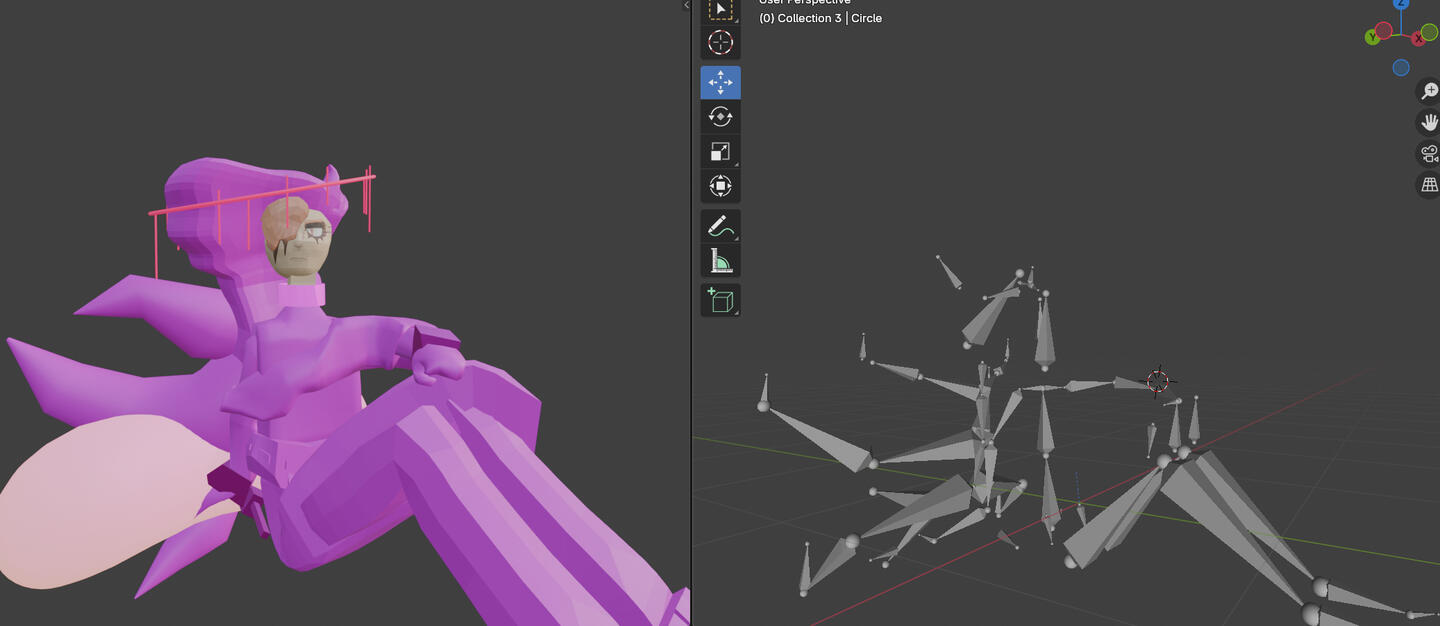Image resolution: width=1440 pixels, height=626 pixels.
Task: Click the zoom magnifier viewport button
Action: 1429,91
